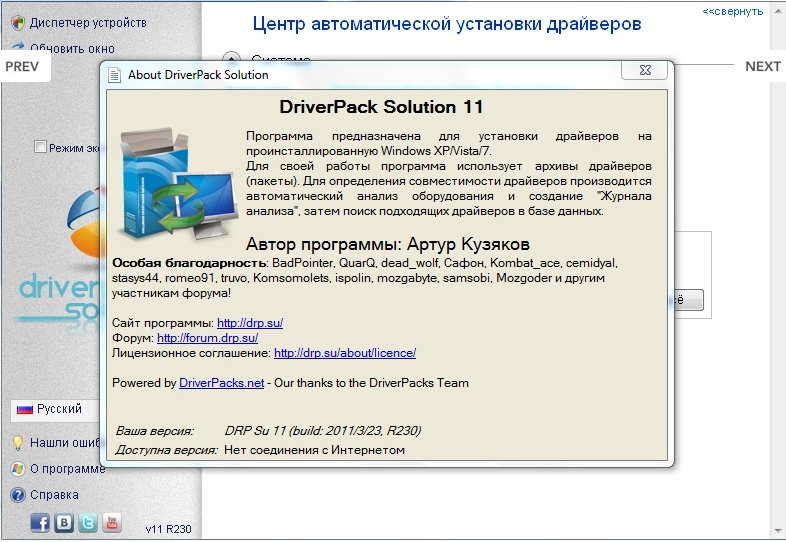This screenshot has width=786, height=542.
Task: Open Справка sidebar item
Action: click(54, 495)
